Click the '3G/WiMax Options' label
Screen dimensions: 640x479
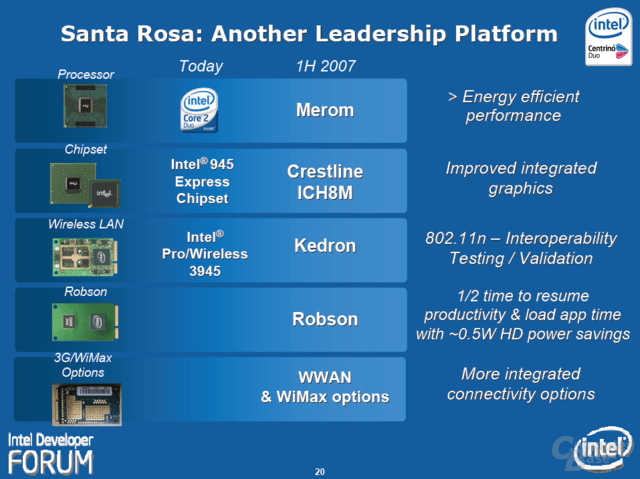click(83, 365)
